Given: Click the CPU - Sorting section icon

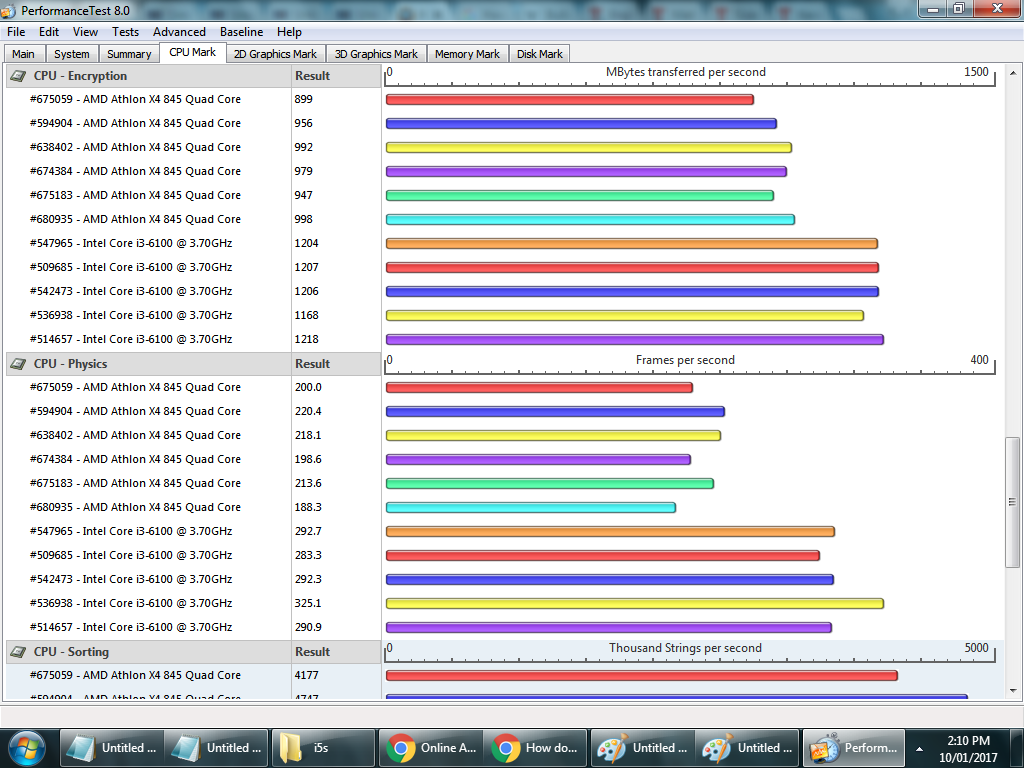Looking at the screenshot, I should tap(19, 652).
